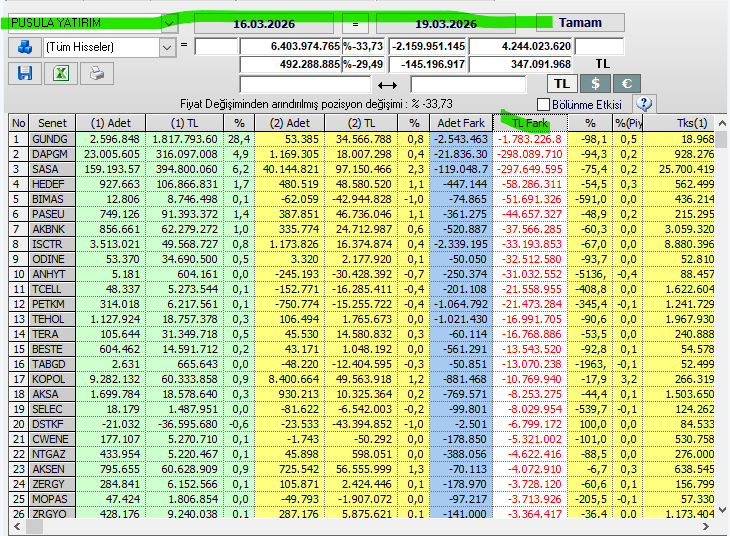Sort by the No column header
730x536 pixels.
point(19,123)
